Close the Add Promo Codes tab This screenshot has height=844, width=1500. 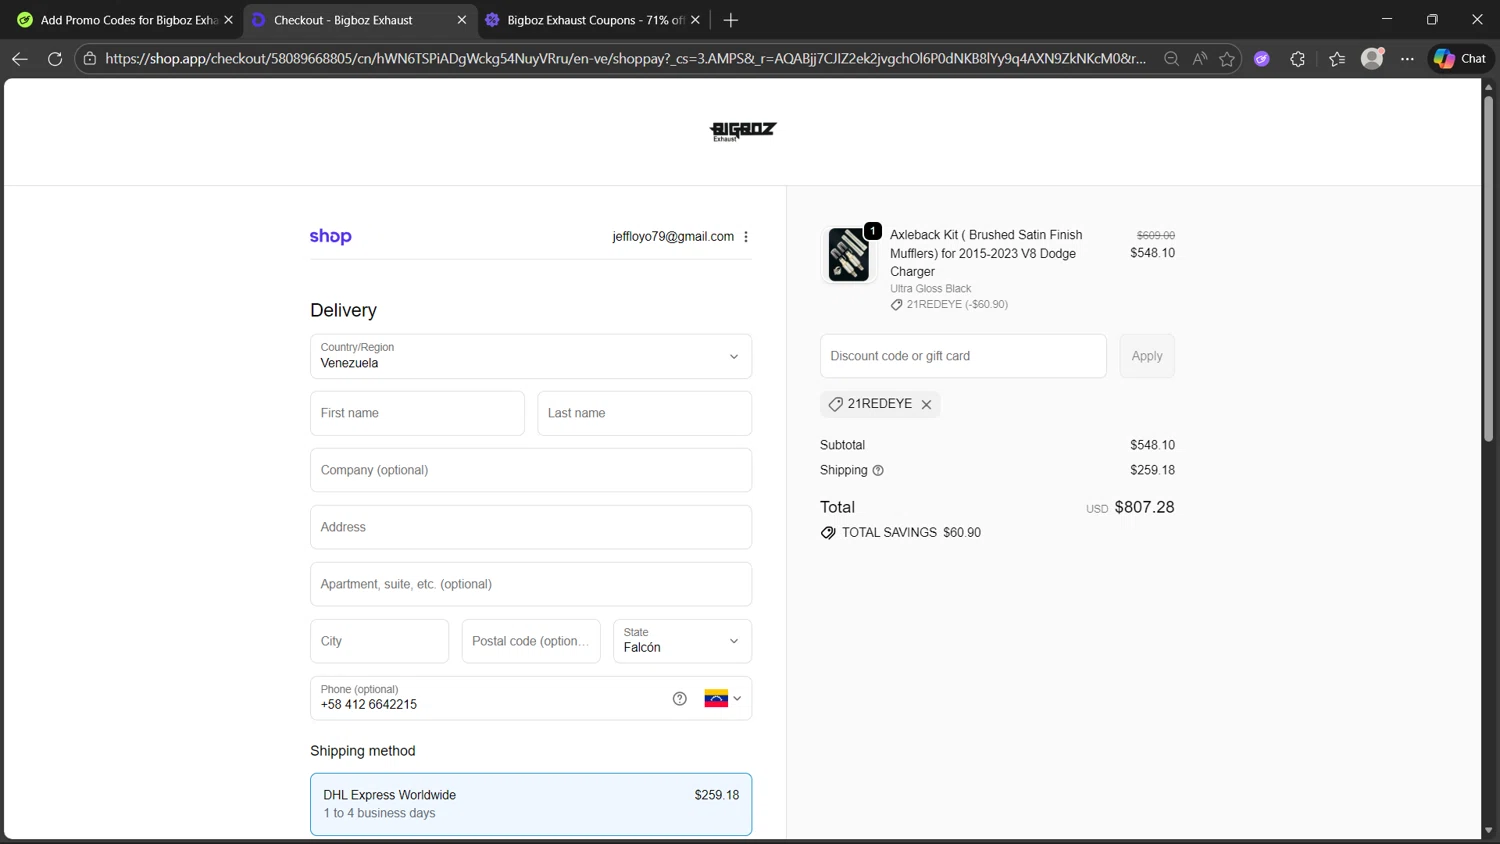point(228,20)
